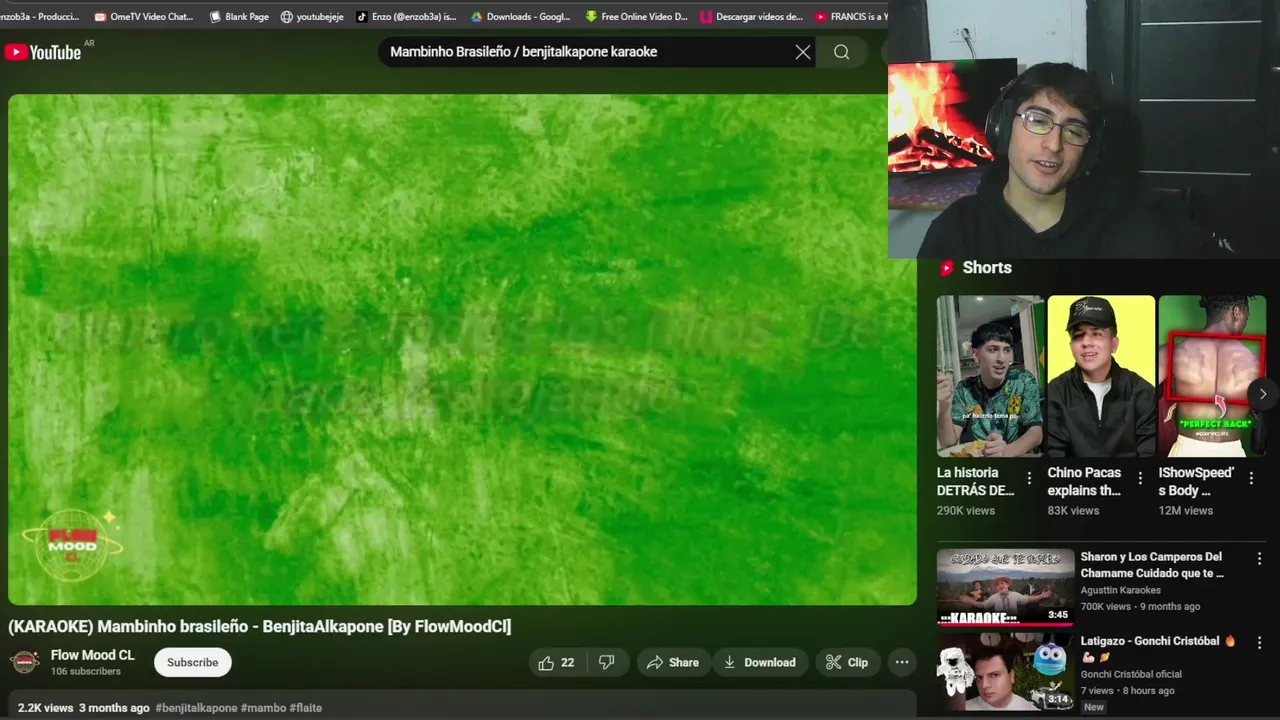
Task: Create a Clip with the scissors button
Action: coord(846,662)
